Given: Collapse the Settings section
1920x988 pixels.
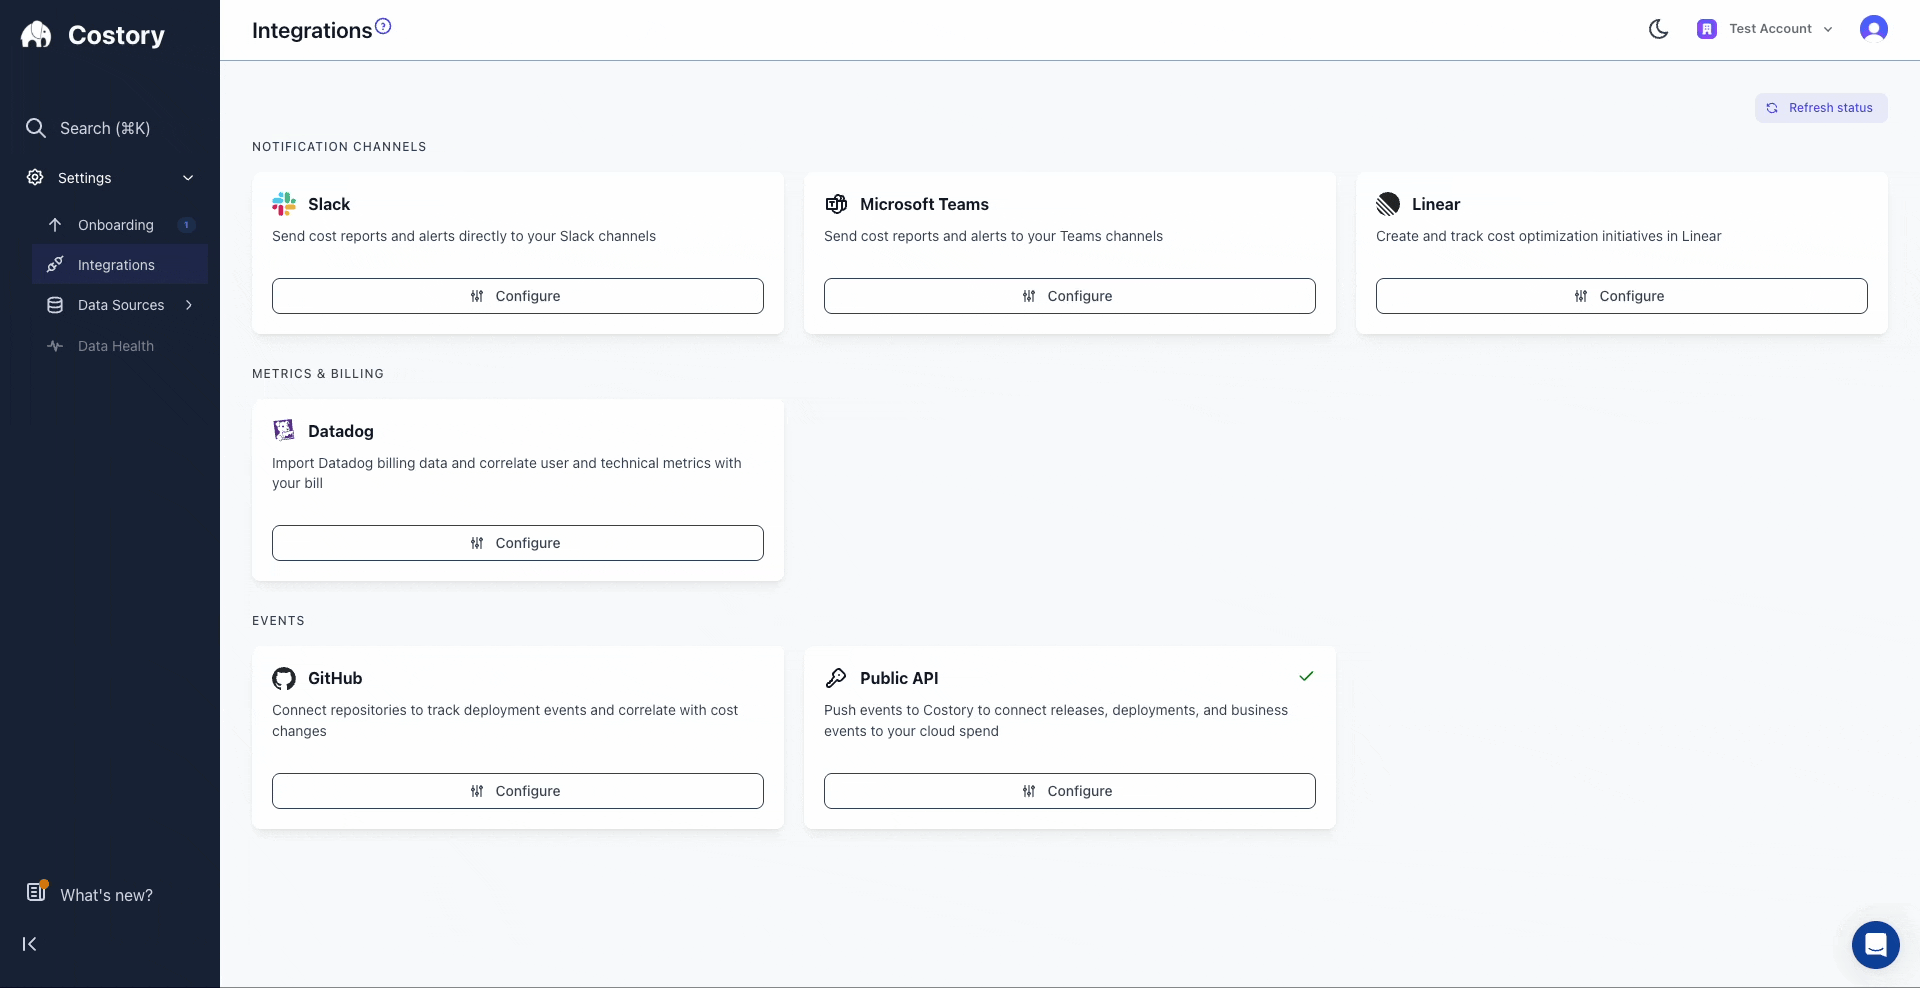Looking at the screenshot, I should (189, 177).
